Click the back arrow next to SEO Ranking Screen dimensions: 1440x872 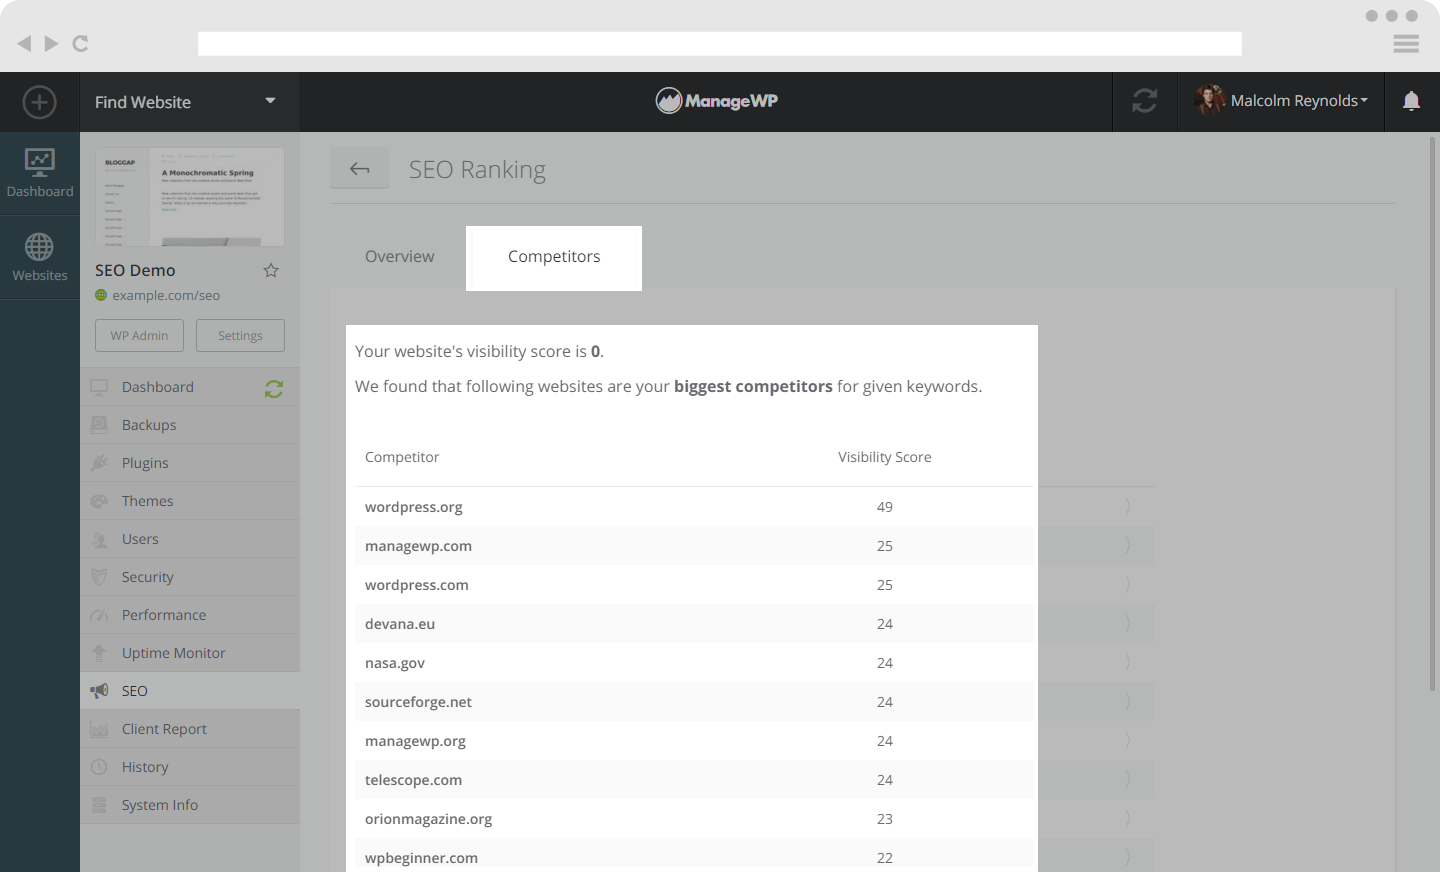(360, 169)
